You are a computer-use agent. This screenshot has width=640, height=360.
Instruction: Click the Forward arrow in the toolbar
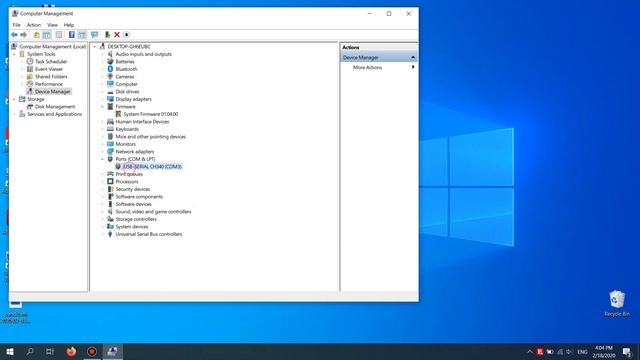[x=24, y=35]
